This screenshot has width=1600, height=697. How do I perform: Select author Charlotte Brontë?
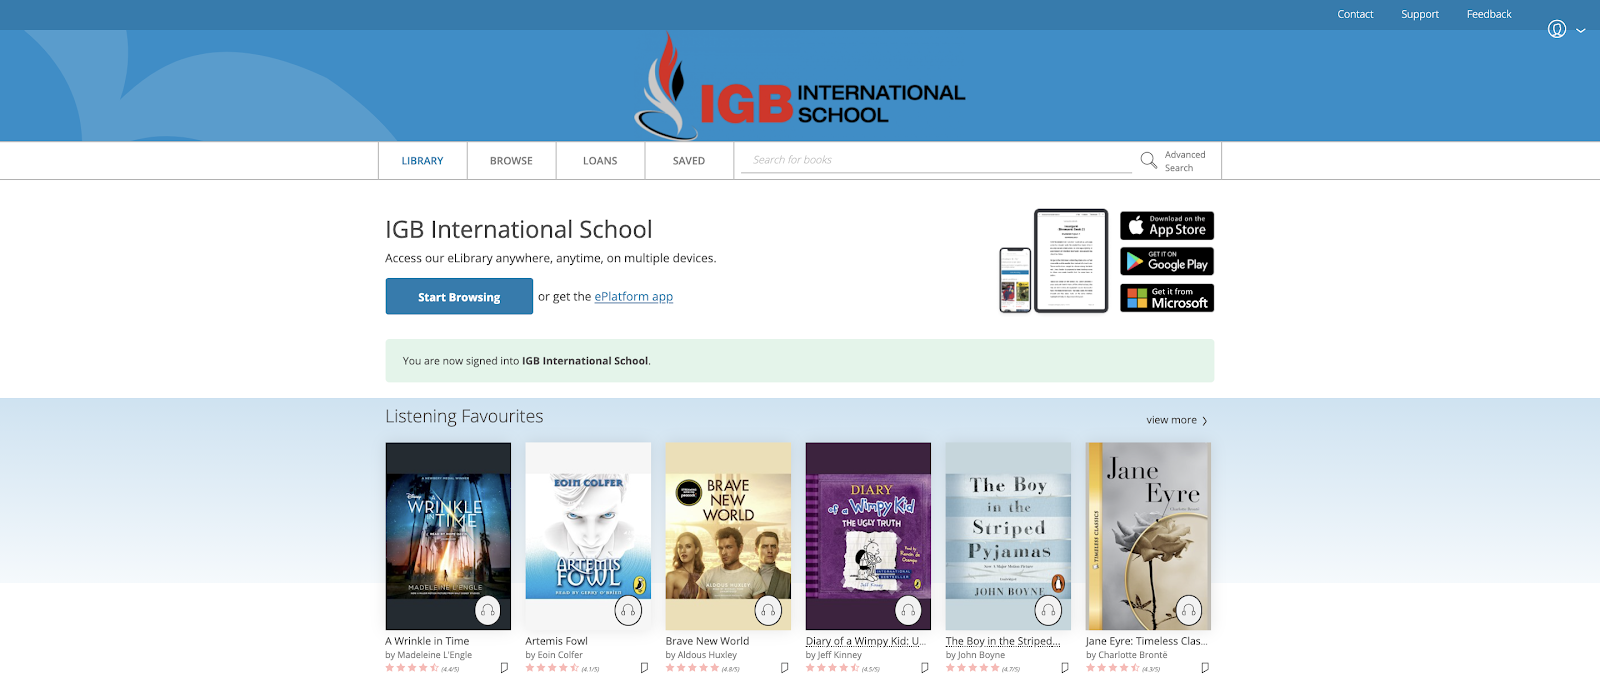(x=1133, y=655)
